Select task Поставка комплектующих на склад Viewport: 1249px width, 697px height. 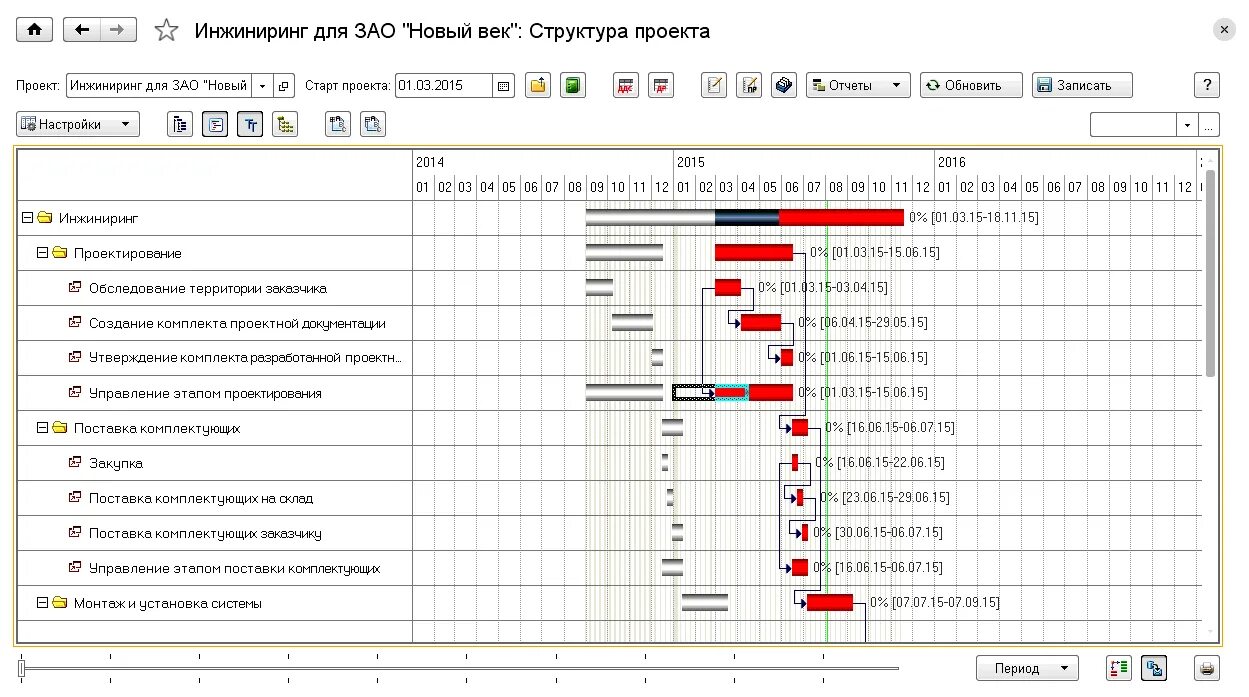(201, 498)
